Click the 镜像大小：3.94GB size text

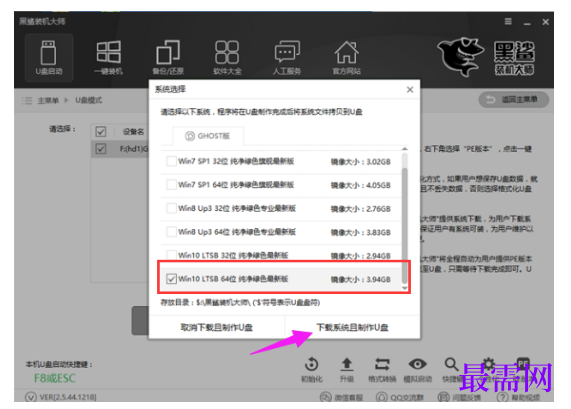(361, 279)
